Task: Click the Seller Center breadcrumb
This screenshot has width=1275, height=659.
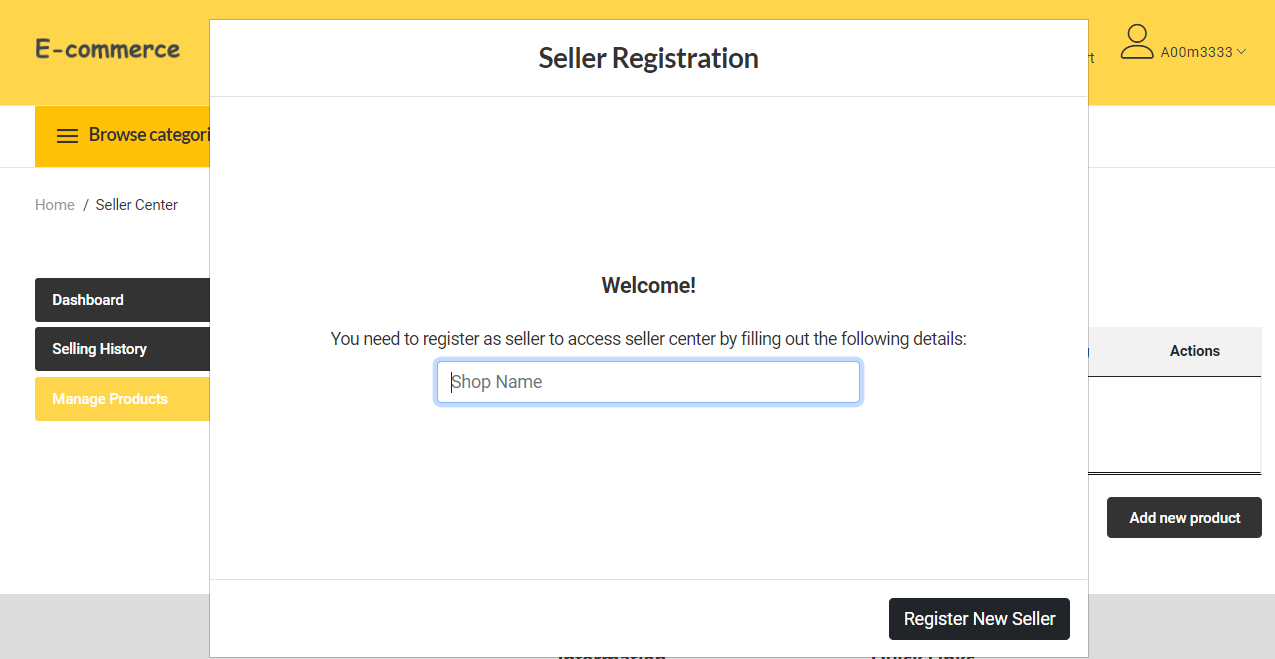Action: [x=136, y=204]
